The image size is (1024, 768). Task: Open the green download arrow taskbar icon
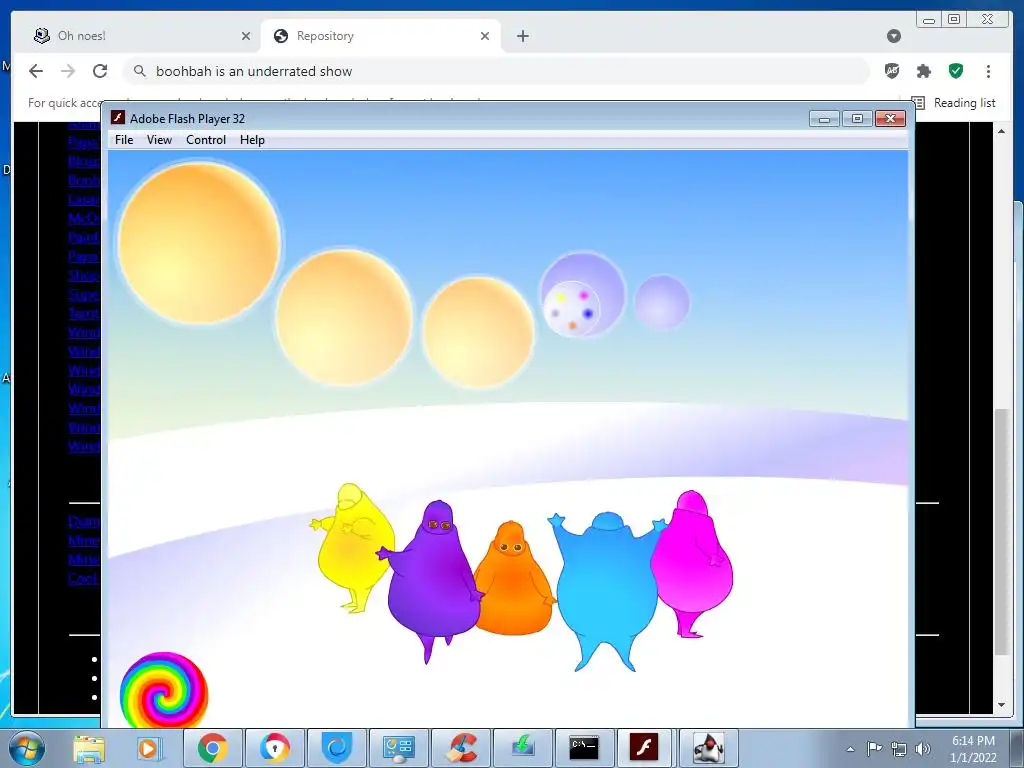point(522,748)
